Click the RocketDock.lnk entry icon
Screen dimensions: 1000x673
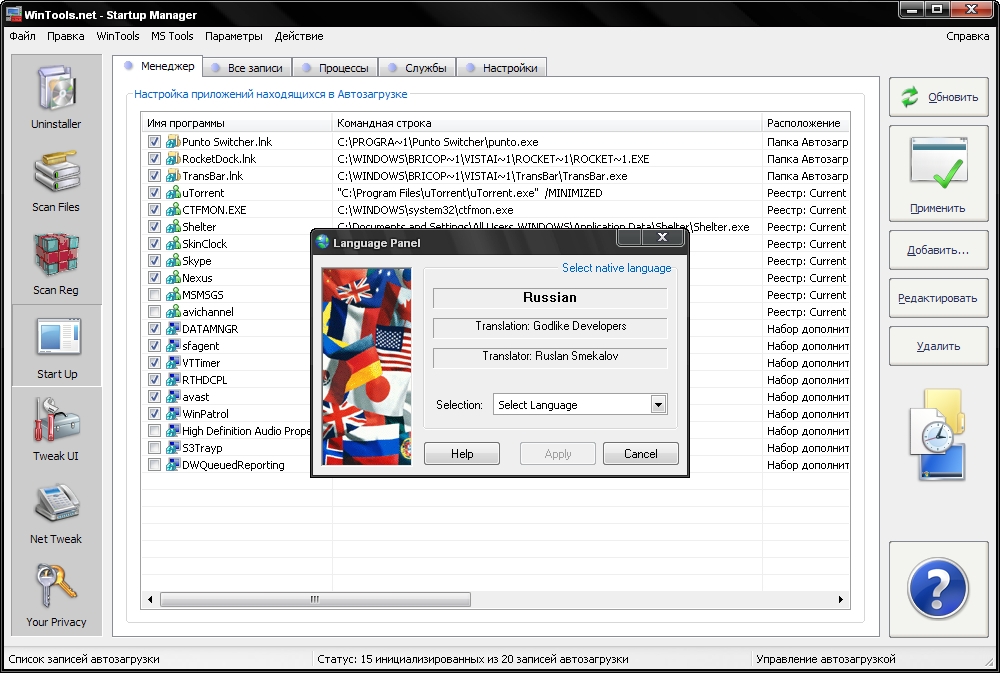[173, 159]
